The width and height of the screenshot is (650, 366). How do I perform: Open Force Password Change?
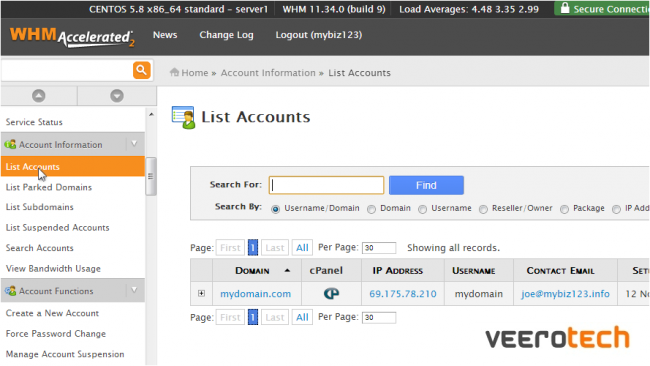[56, 334]
